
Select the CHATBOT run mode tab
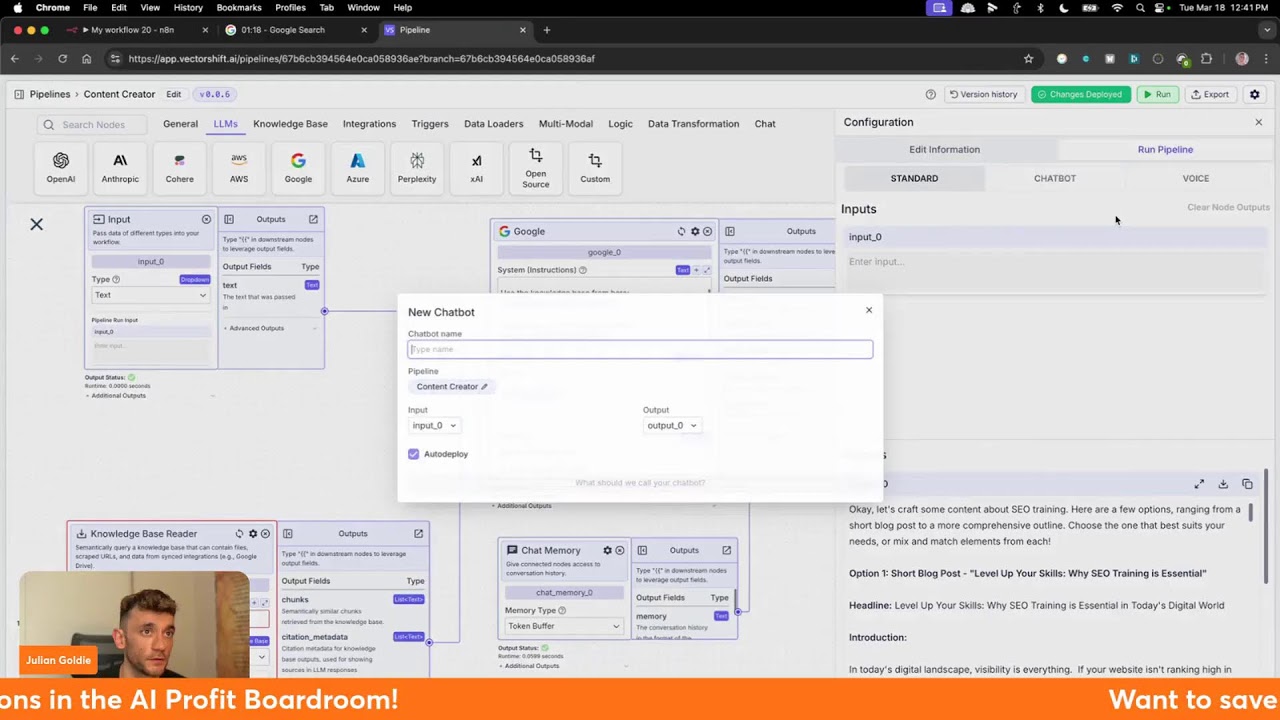click(1055, 179)
